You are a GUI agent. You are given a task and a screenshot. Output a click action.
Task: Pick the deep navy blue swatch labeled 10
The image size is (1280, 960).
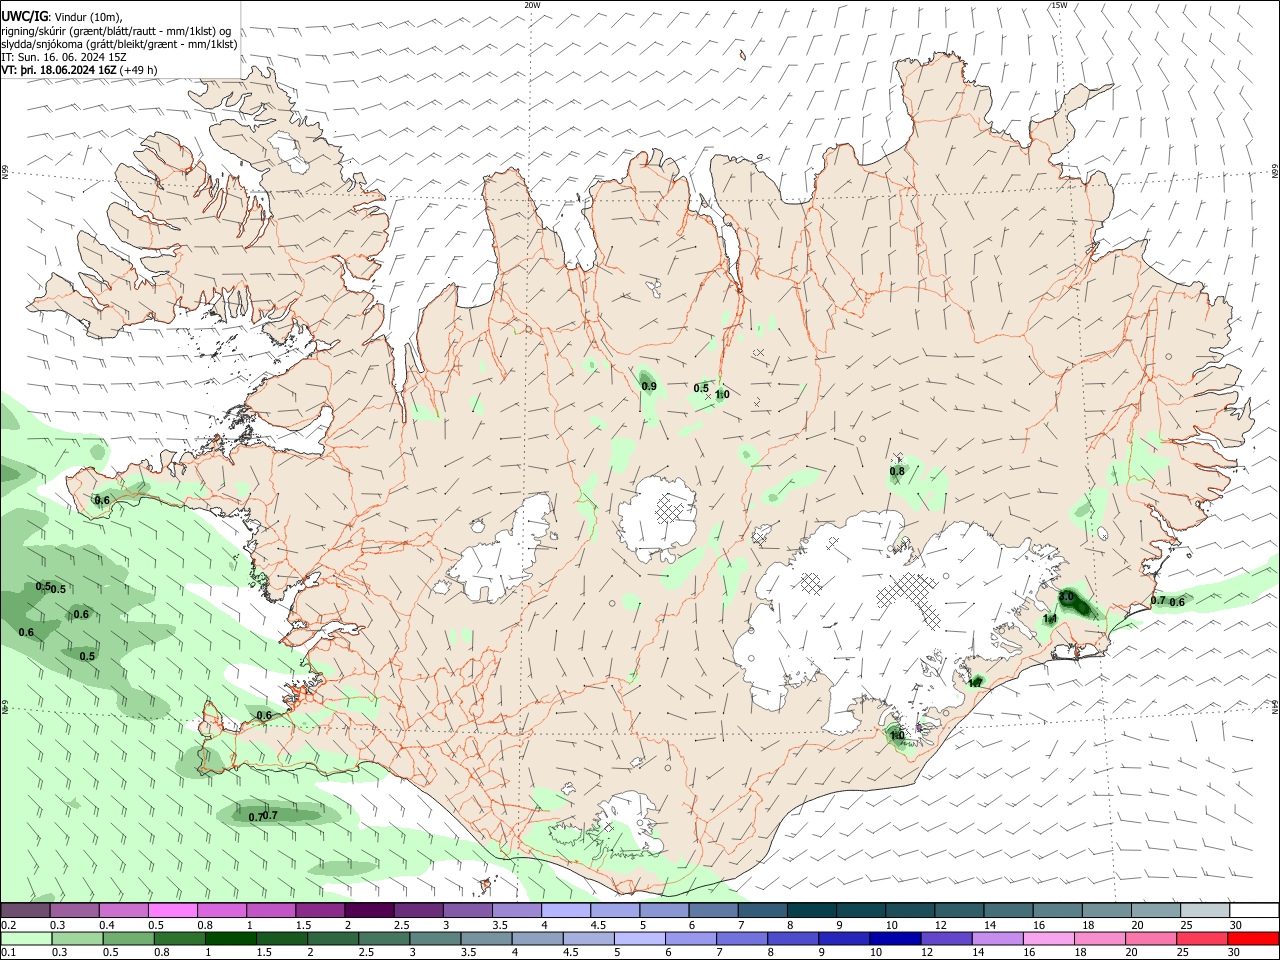(895, 938)
